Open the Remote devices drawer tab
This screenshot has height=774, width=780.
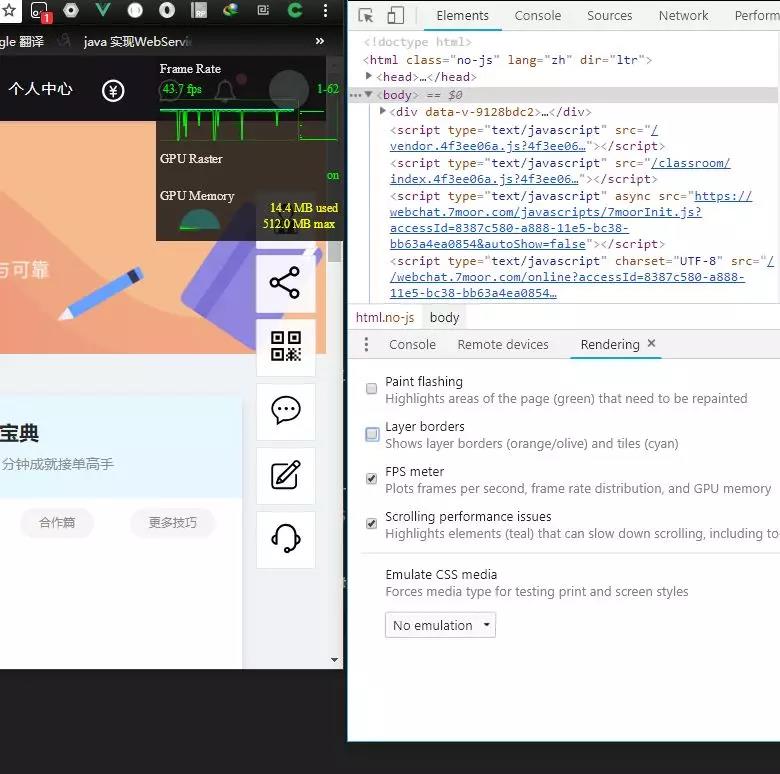503,344
